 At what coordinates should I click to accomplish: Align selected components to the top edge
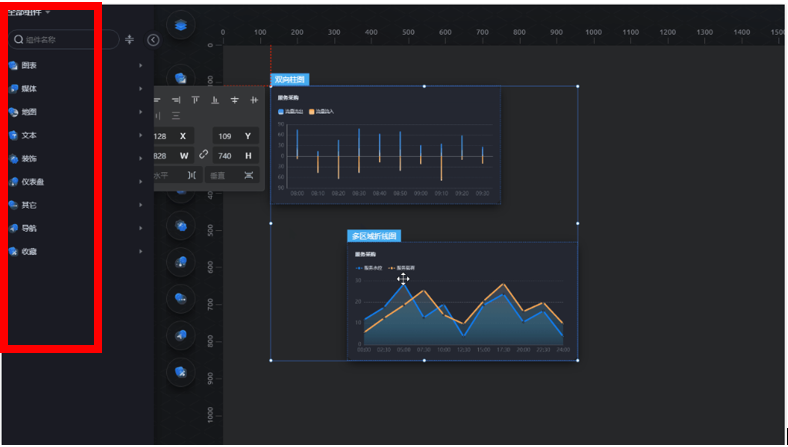point(195,100)
